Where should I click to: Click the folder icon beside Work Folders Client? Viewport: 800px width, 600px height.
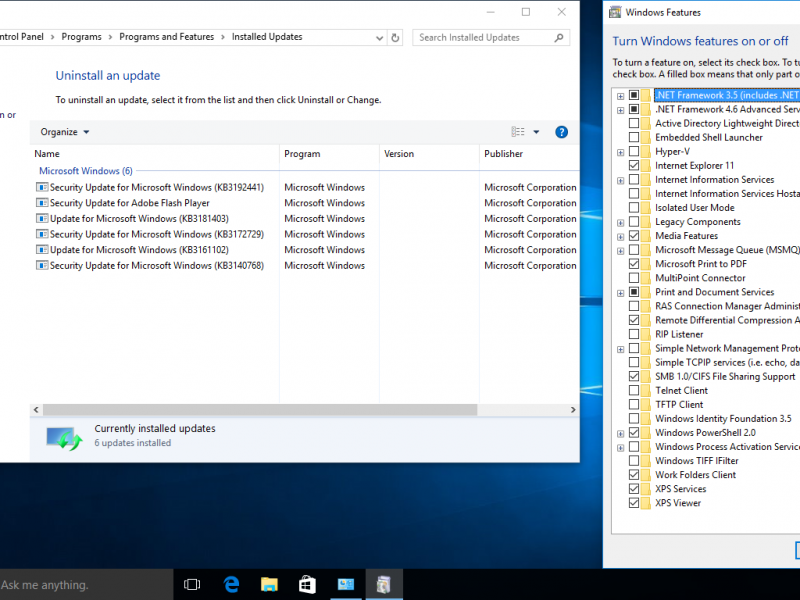pyautogui.click(x=645, y=475)
